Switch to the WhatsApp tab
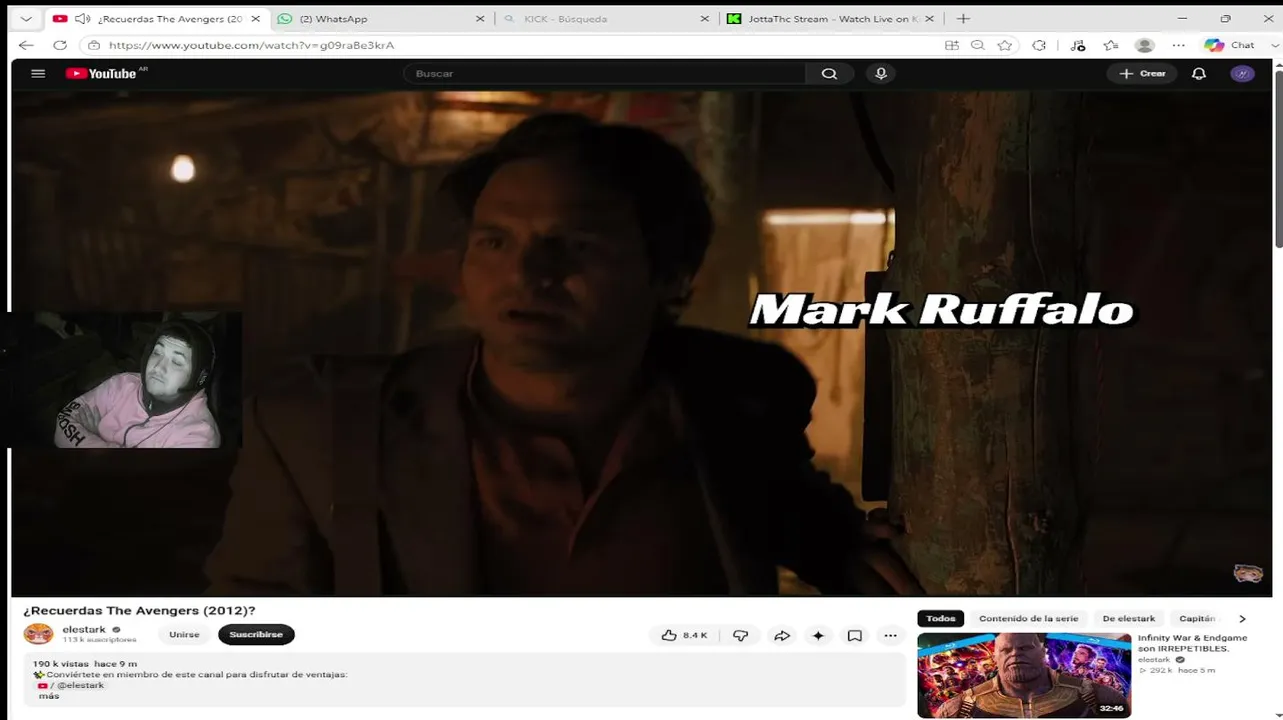 point(381,19)
